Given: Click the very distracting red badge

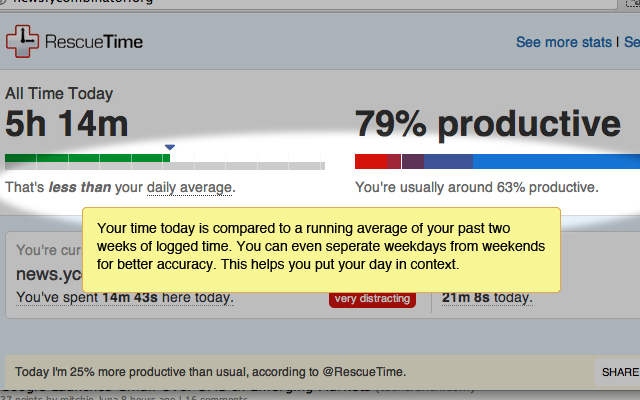Looking at the screenshot, I should (x=372, y=298).
